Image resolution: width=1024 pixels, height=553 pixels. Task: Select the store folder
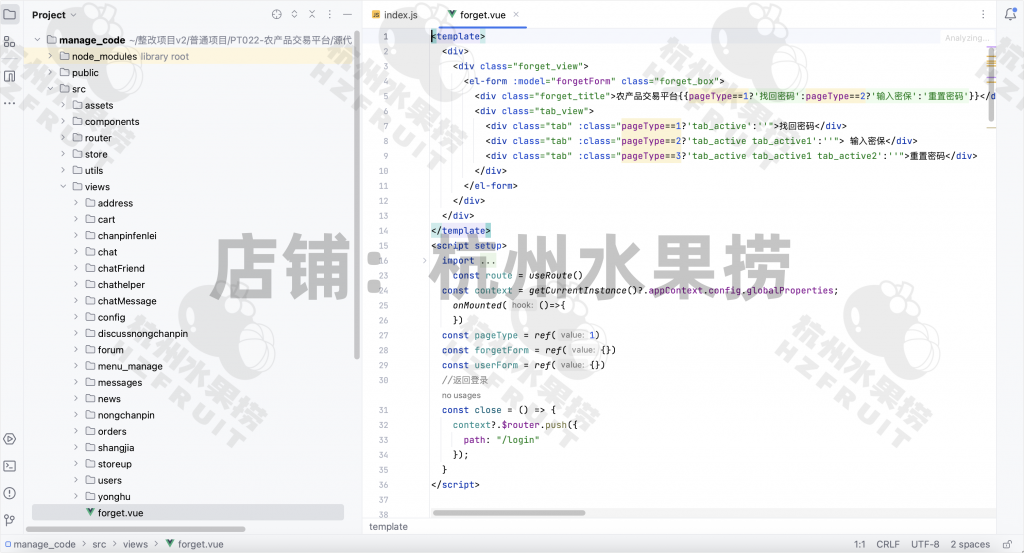click(x=96, y=154)
